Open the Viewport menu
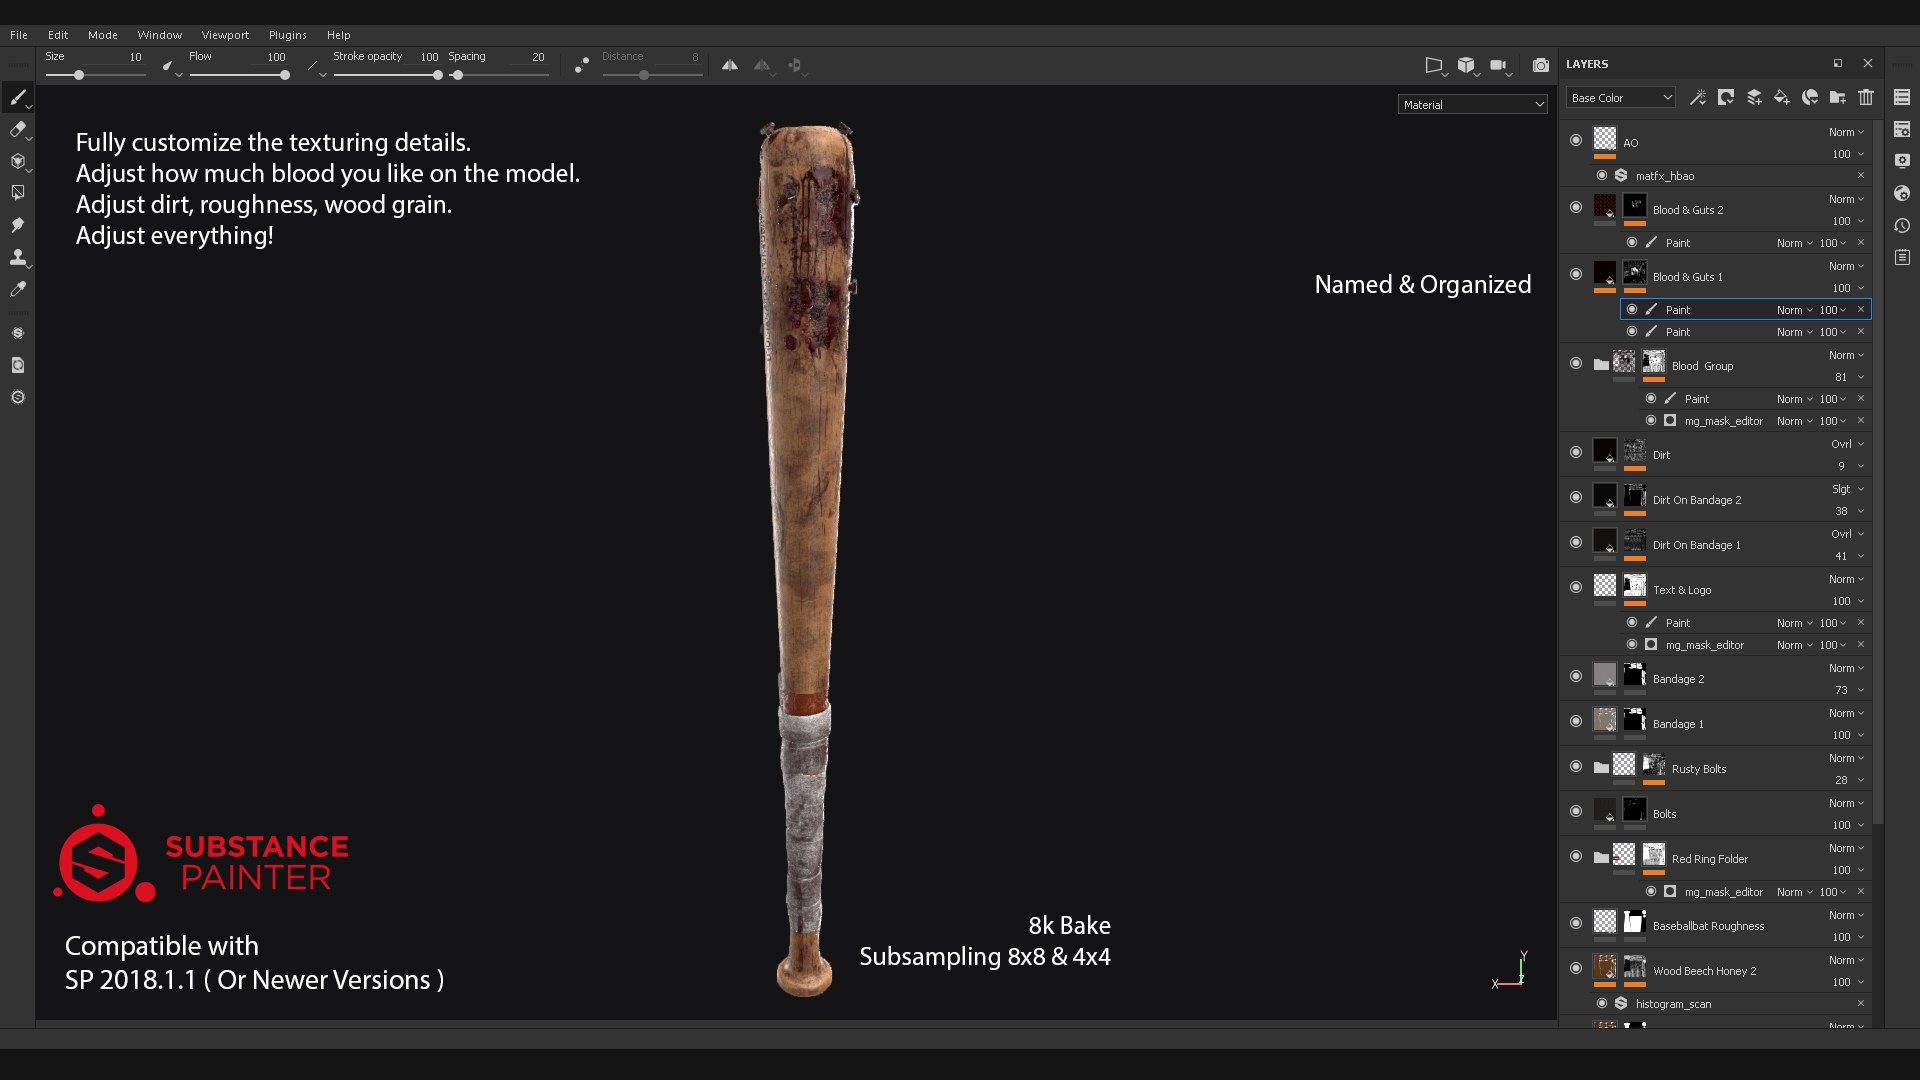The height and width of the screenshot is (1080, 1920). pyautogui.click(x=225, y=35)
